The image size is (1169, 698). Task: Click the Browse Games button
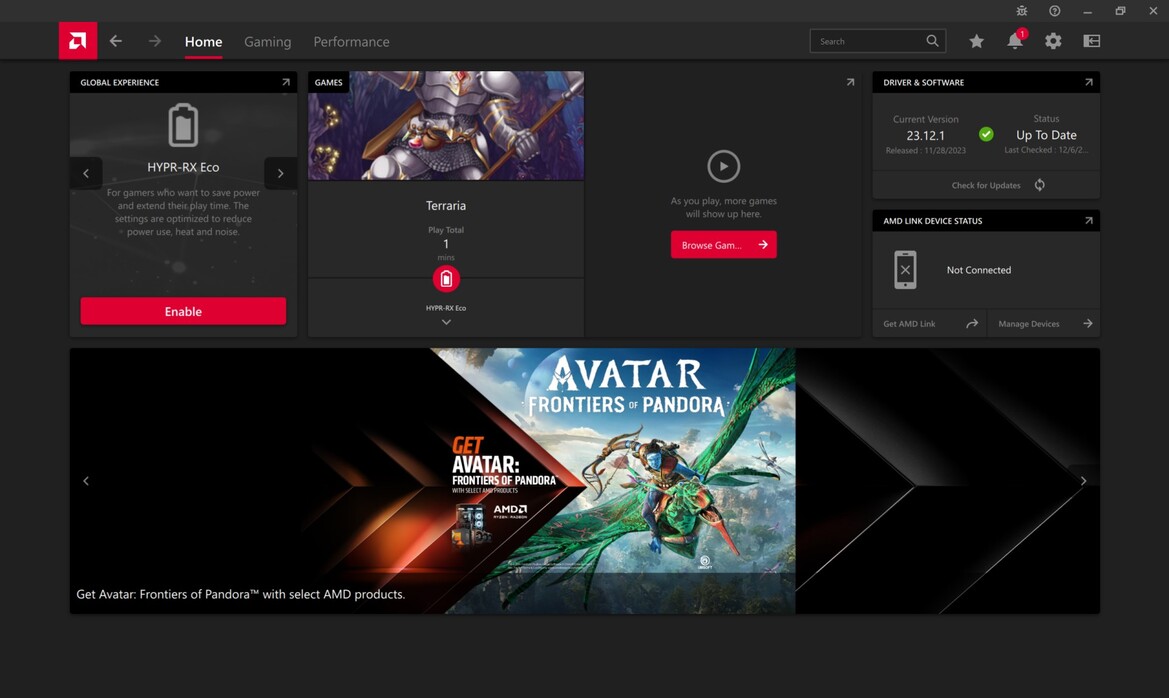pyautogui.click(x=723, y=245)
